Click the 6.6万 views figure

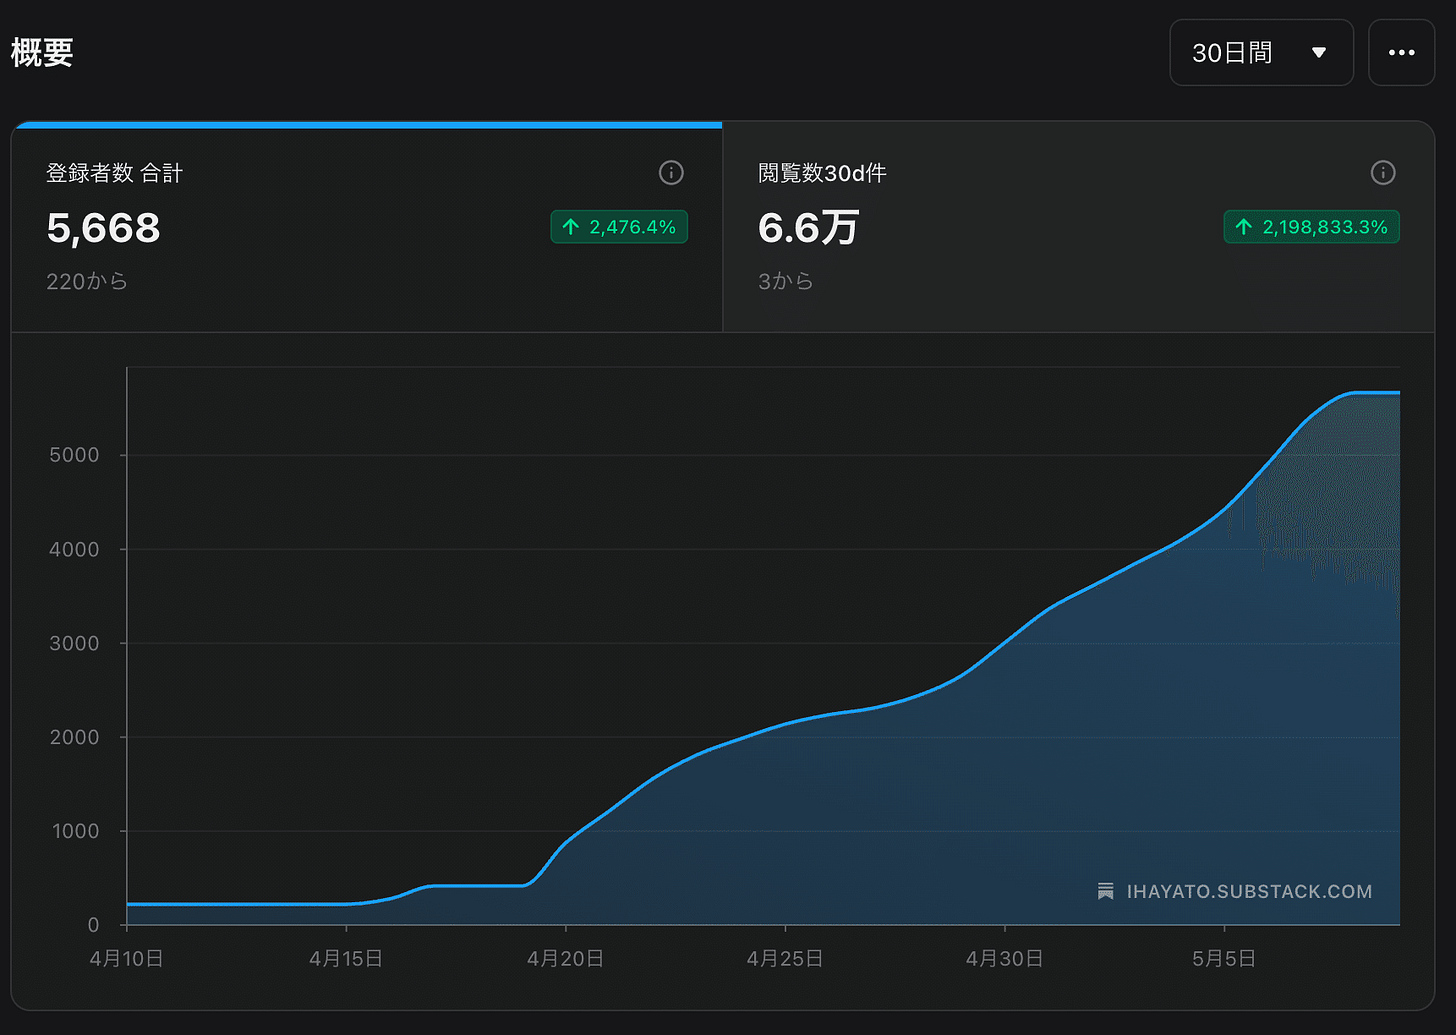[x=808, y=228]
